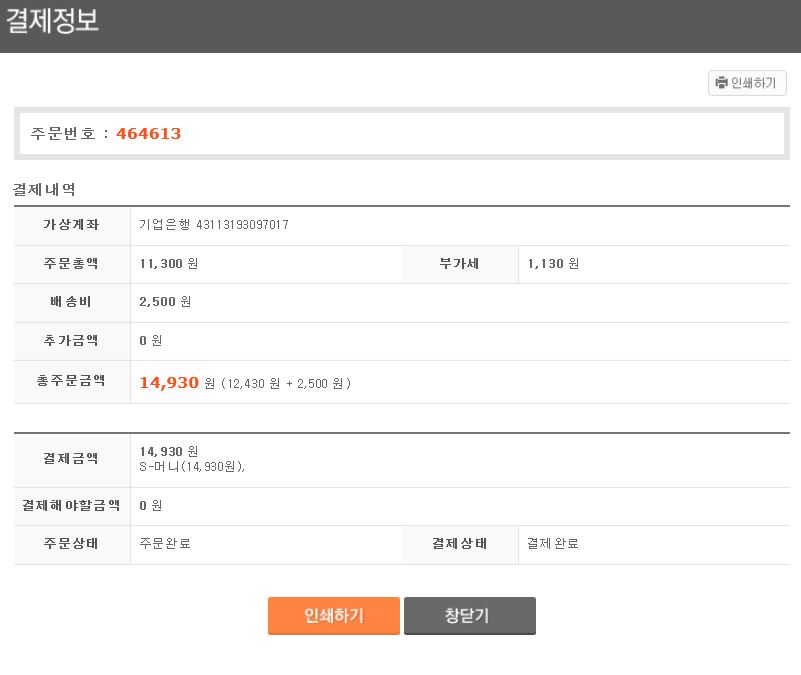Click the 결제해야할금액 row label

[71, 505]
